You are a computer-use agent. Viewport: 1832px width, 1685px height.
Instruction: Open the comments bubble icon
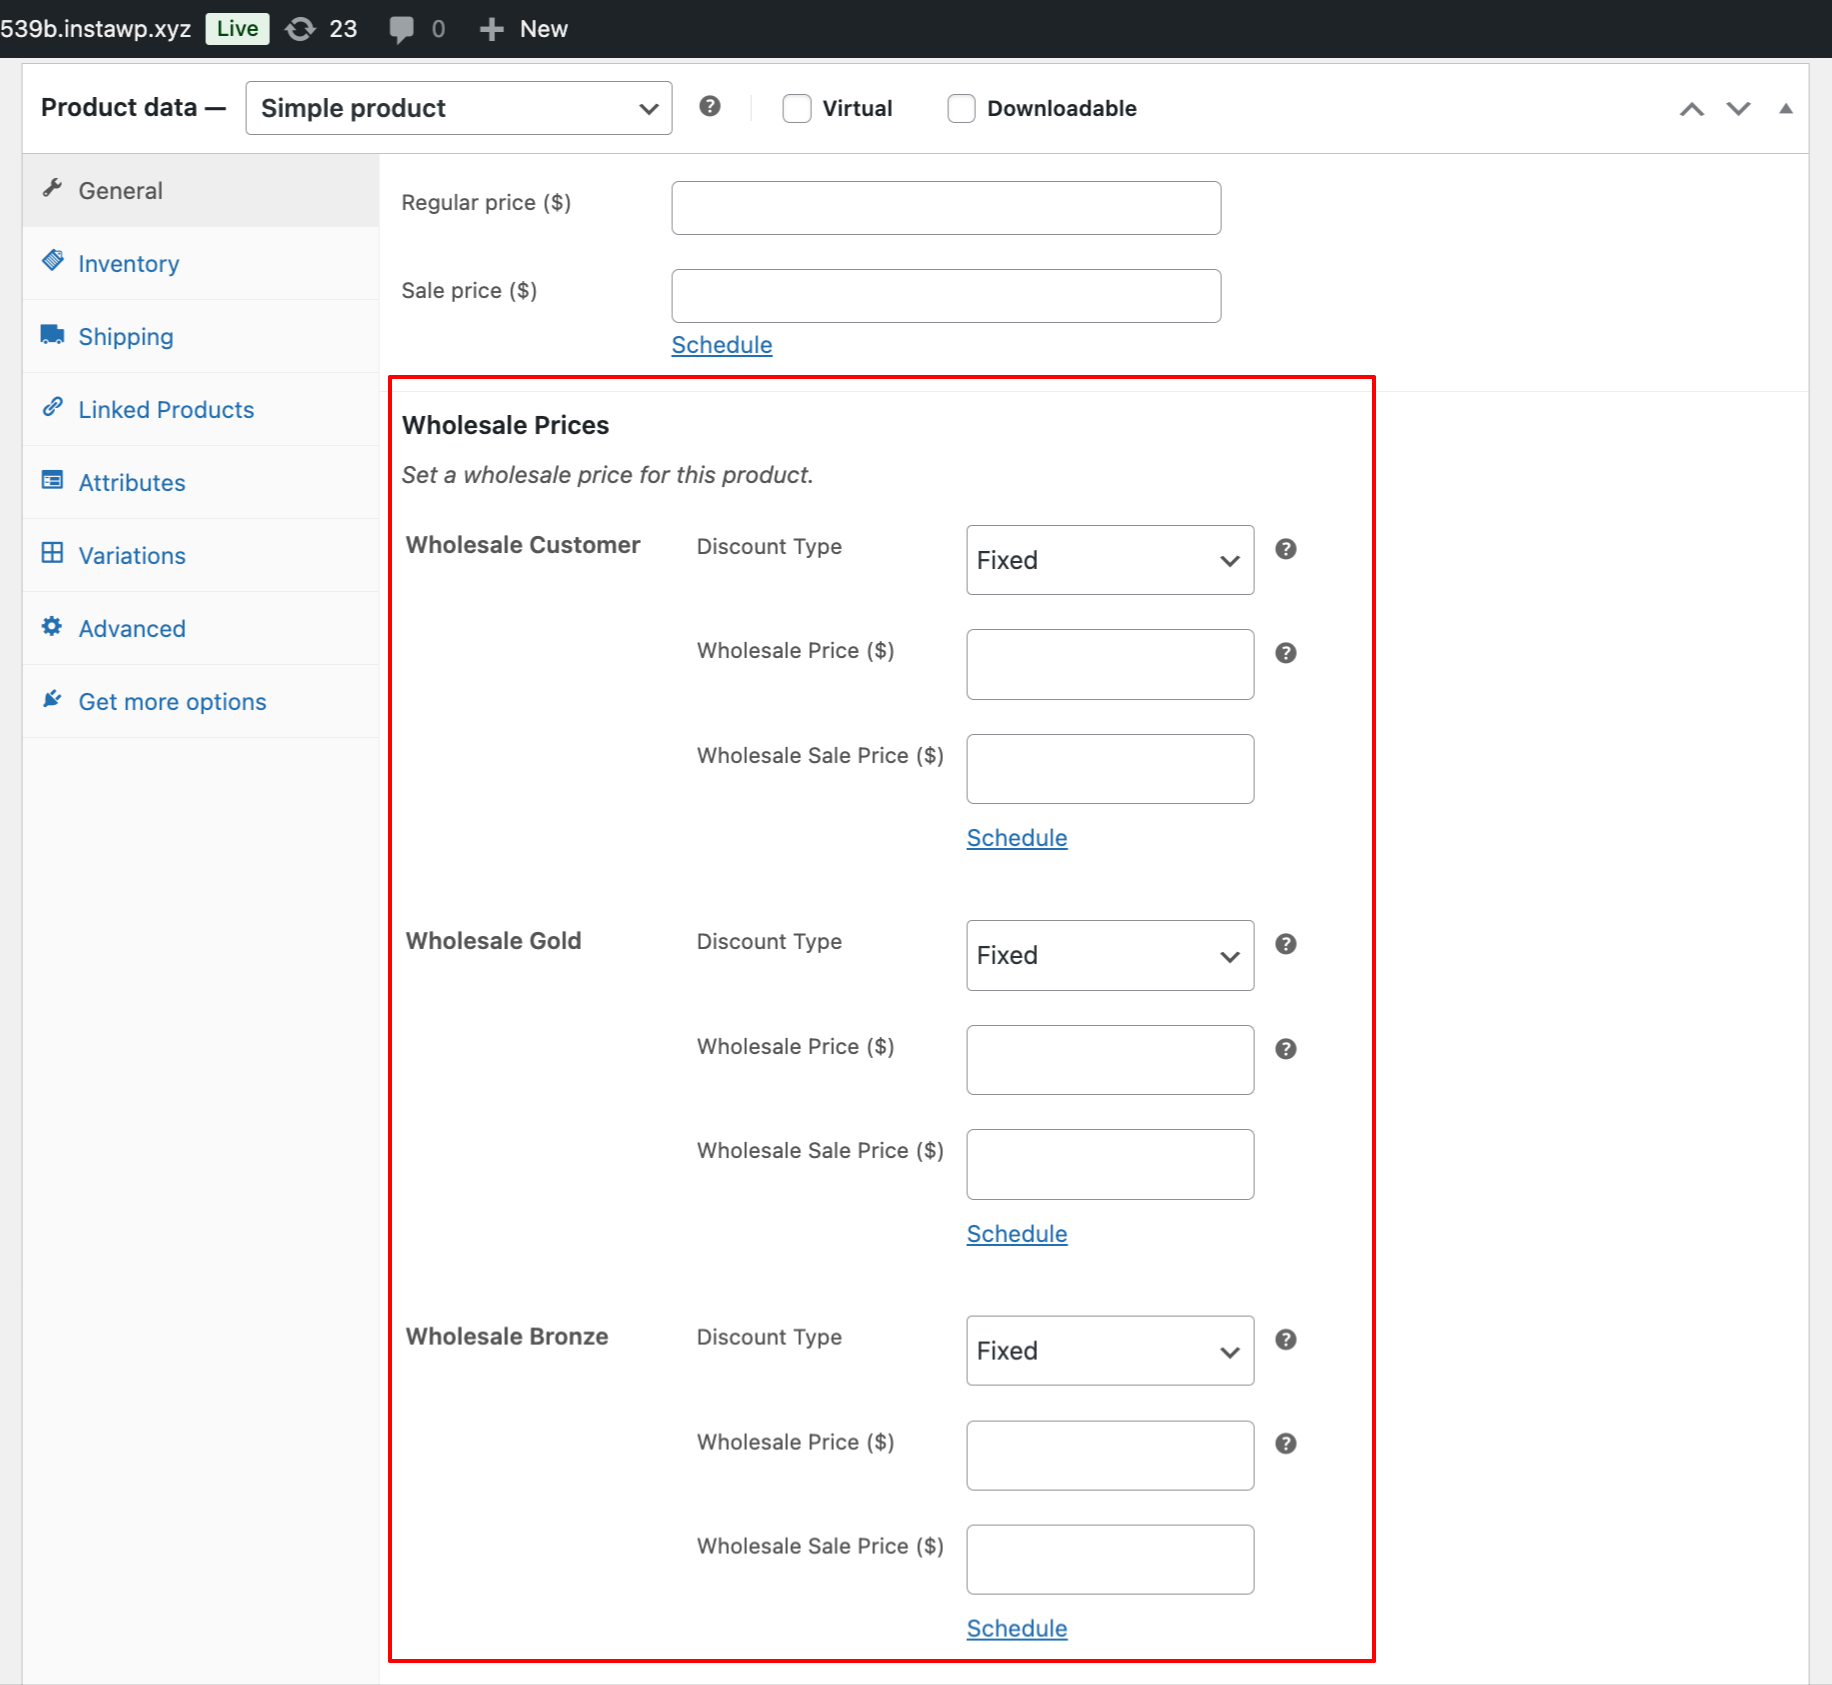(x=401, y=30)
